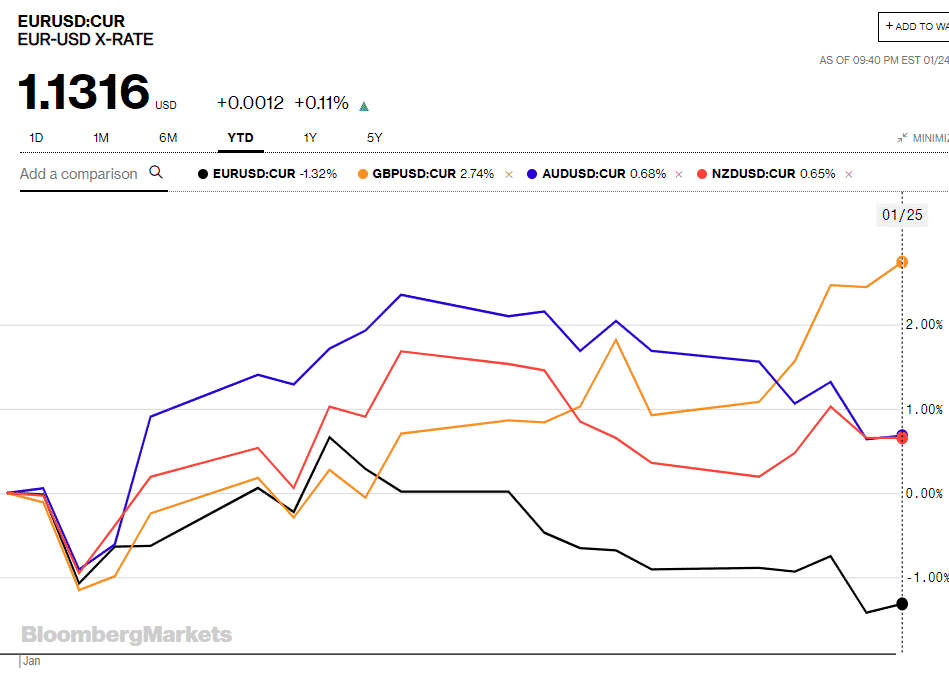
Task: Open the 5Y chart range
Action: [375, 138]
